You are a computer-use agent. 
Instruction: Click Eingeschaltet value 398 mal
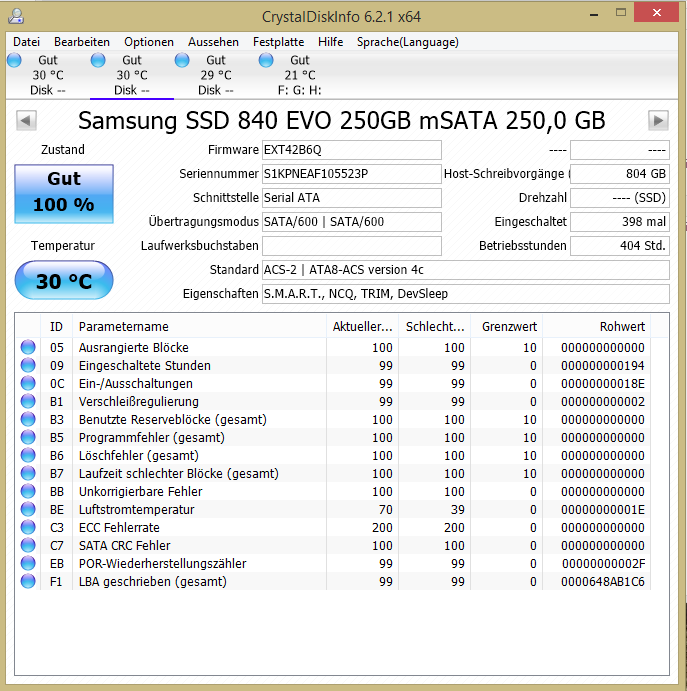click(x=620, y=222)
